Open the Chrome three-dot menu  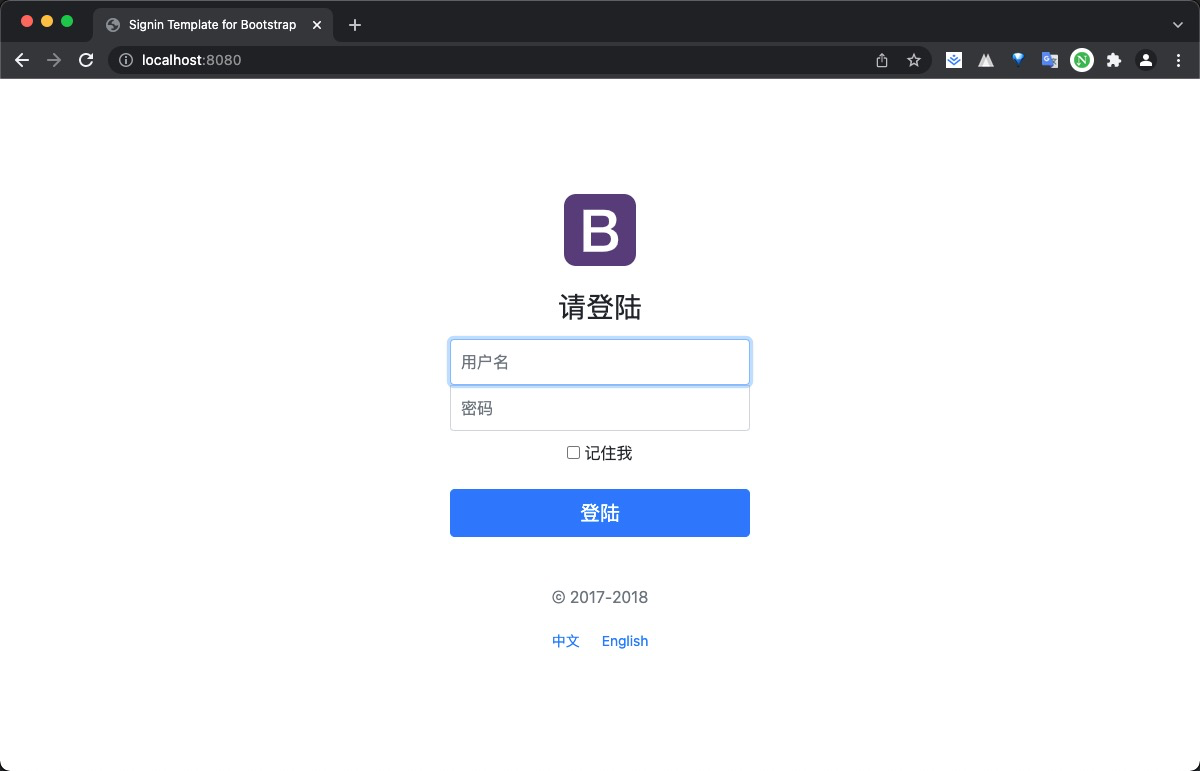[1178, 60]
